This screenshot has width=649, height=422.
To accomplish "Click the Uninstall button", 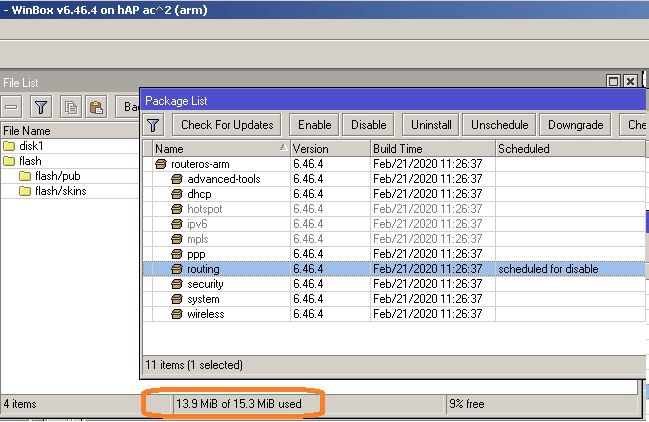I will (431, 125).
